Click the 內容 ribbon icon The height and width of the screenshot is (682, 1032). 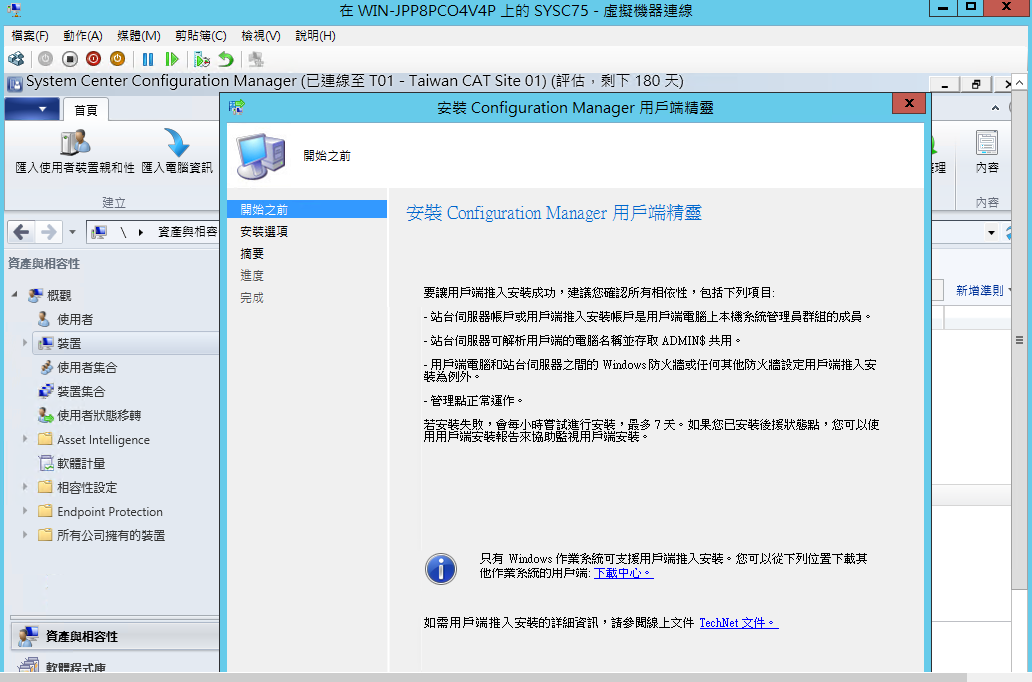(987, 152)
